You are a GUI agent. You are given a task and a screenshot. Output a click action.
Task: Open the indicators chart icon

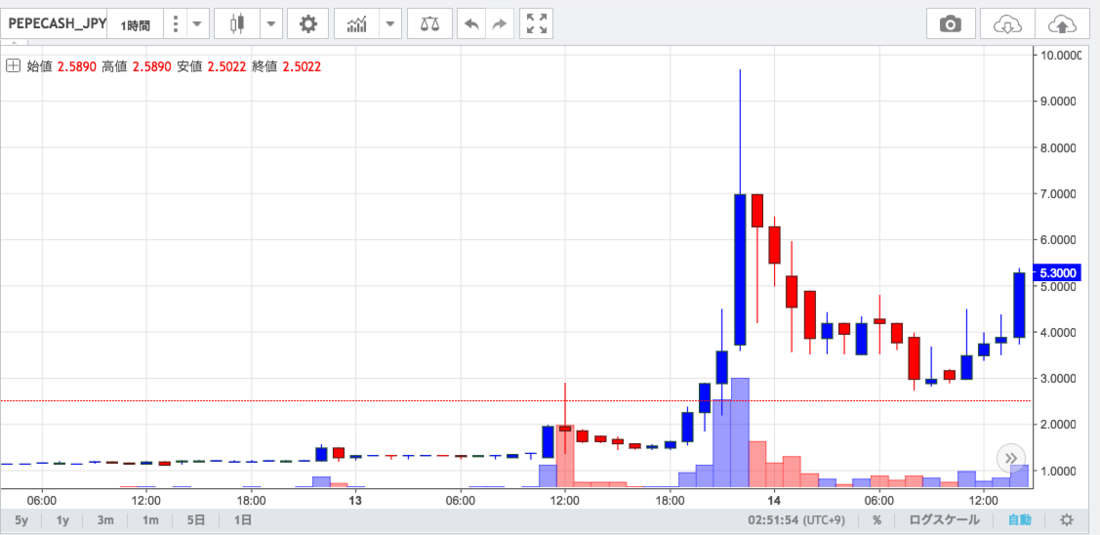tap(357, 24)
